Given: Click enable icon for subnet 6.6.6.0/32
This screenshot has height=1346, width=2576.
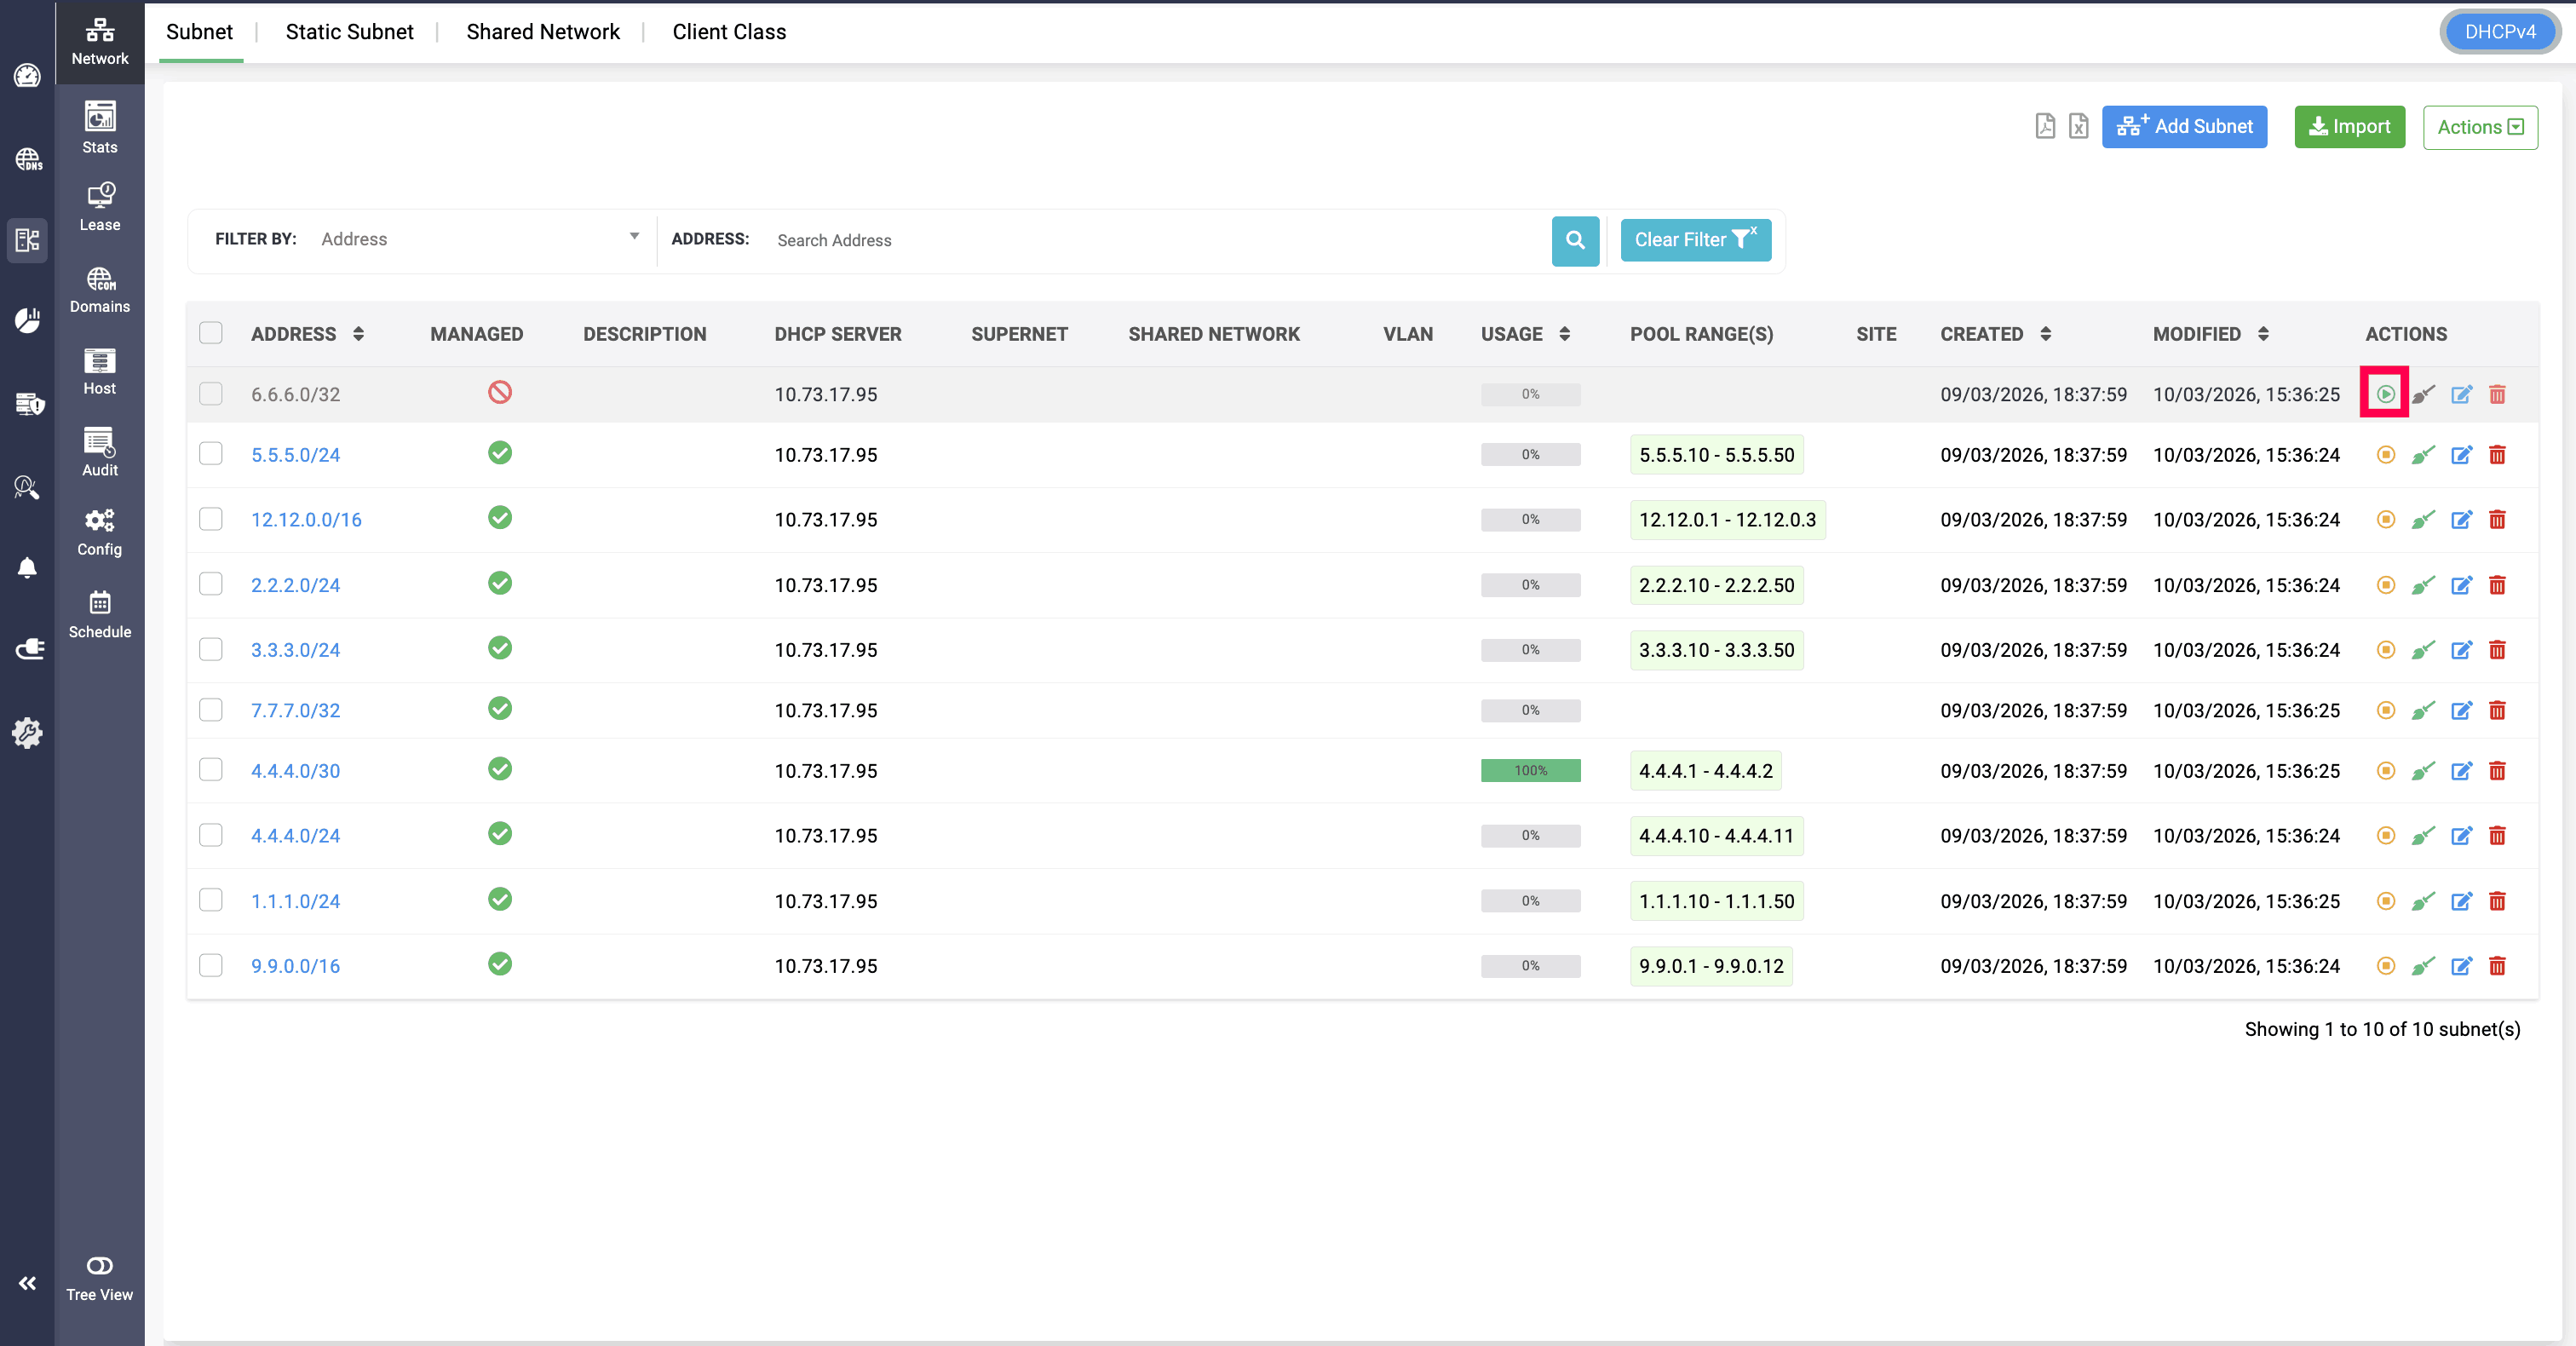Looking at the screenshot, I should [x=2385, y=394].
